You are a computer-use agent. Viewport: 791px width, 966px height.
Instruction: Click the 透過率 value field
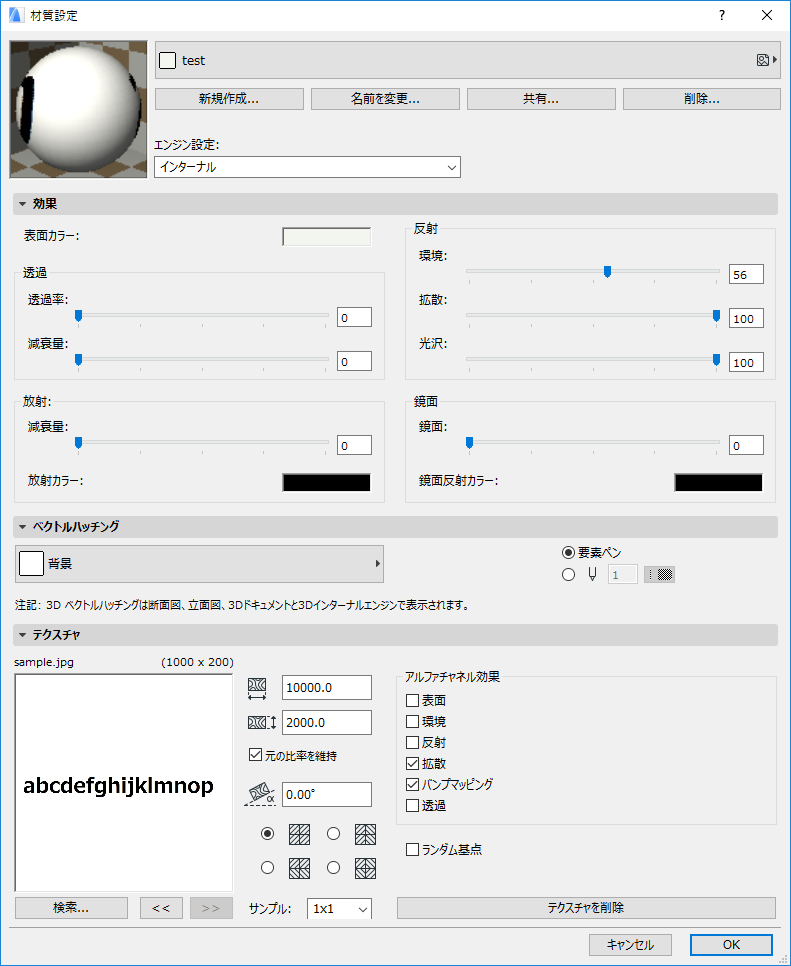tap(354, 318)
